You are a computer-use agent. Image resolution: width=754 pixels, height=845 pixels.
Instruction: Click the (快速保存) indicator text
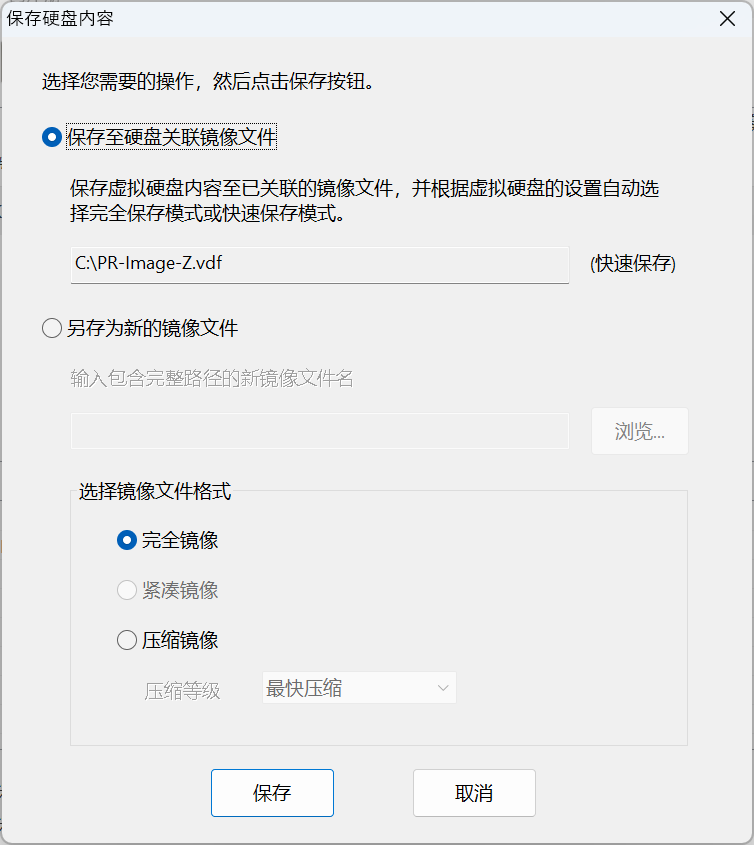tap(633, 264)
